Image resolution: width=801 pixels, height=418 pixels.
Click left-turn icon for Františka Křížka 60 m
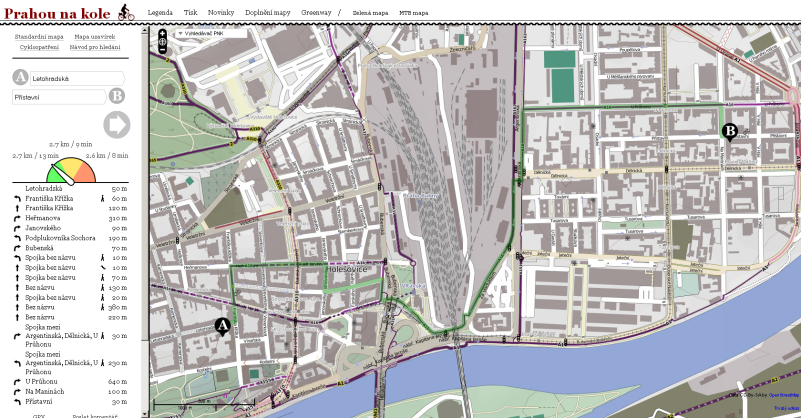point(17,198)
